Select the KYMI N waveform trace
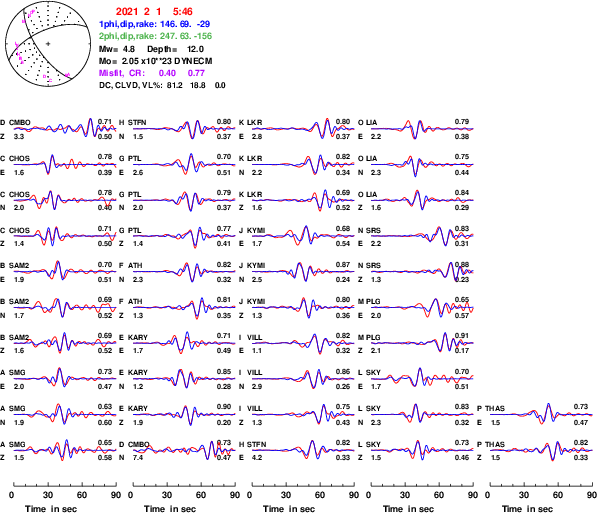This screenshot has width=597, height=513. click(x=303, y=272)
